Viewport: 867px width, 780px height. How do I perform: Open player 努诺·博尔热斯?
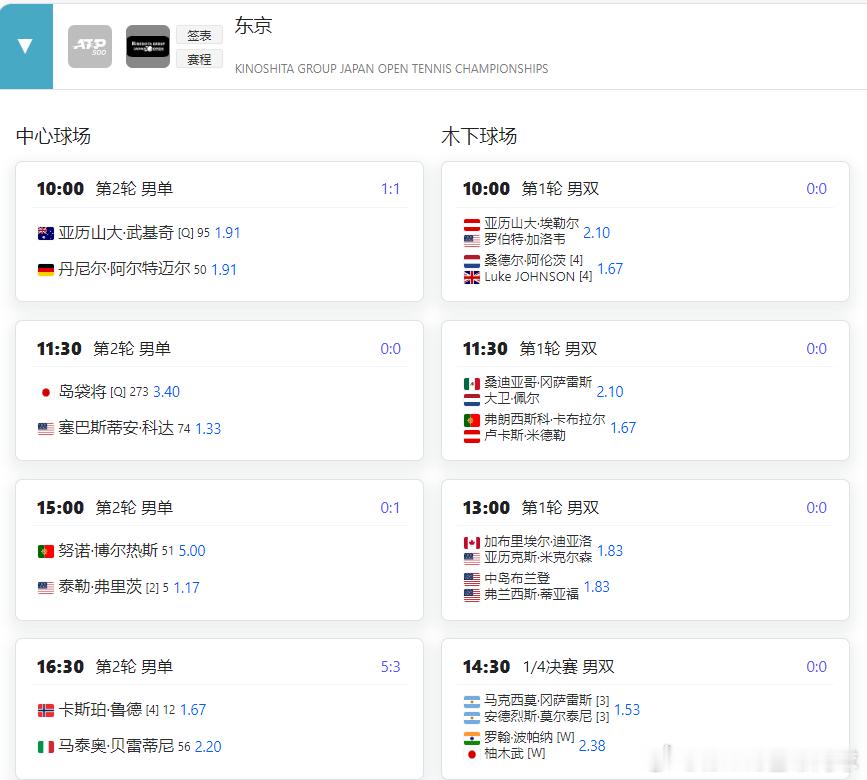click(x=108, y=551)
